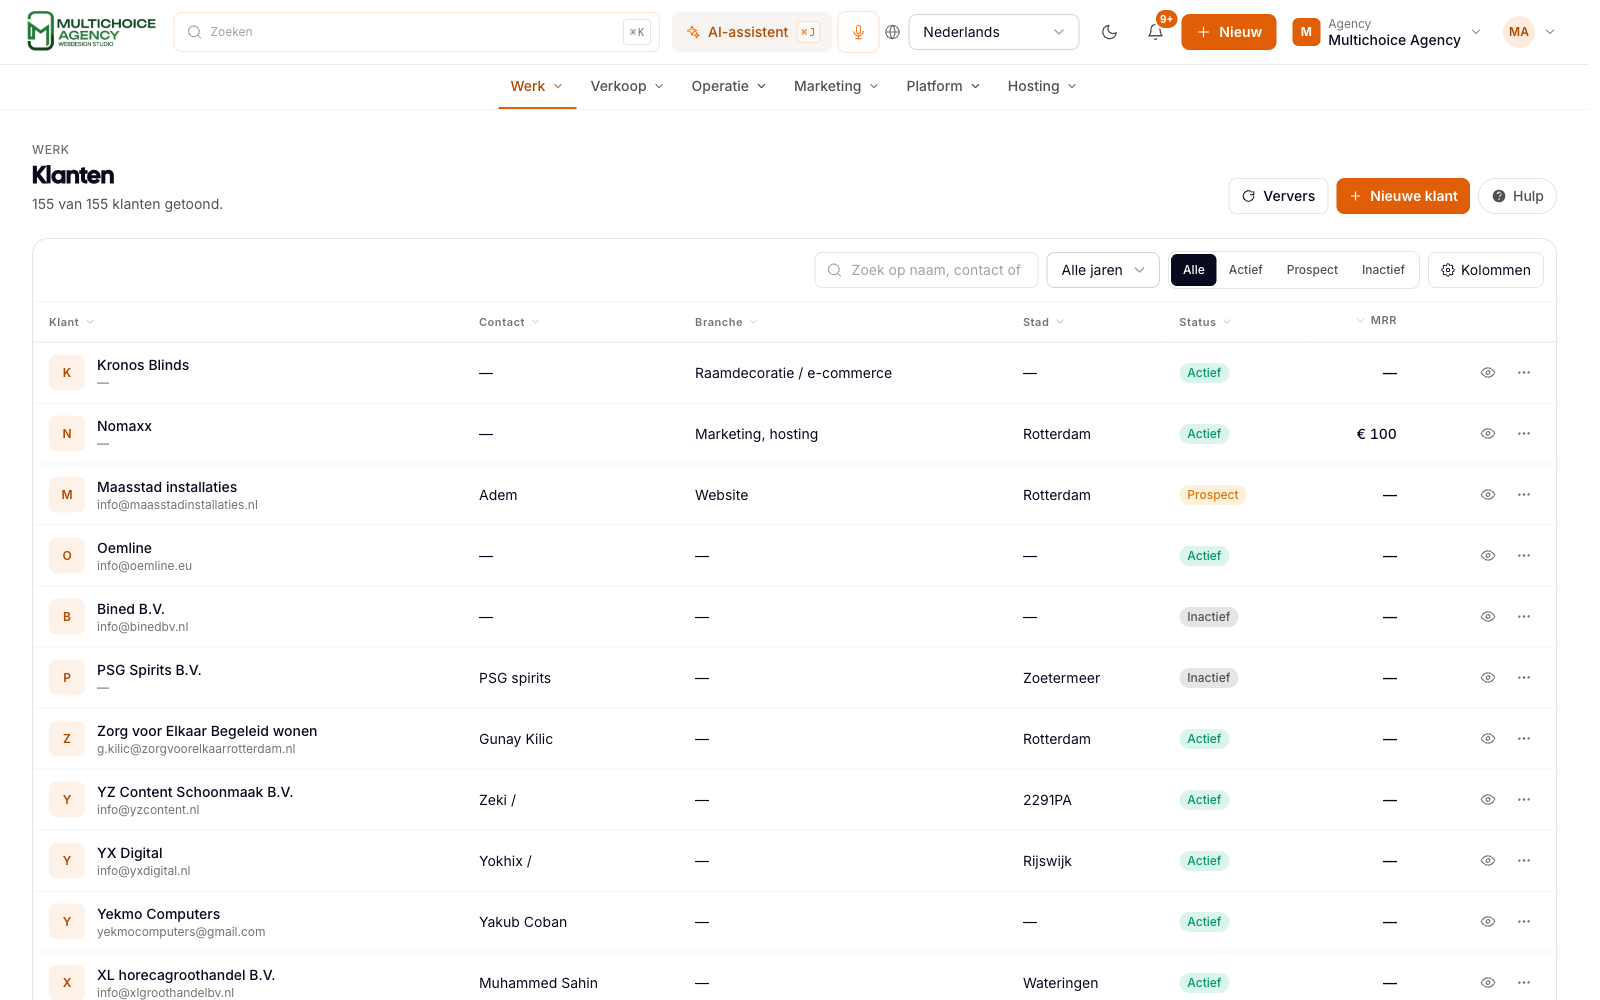This screenshot has height=1000, width=1600.
Task: Open the notifications bell
Action: [x=1155, y=32]
